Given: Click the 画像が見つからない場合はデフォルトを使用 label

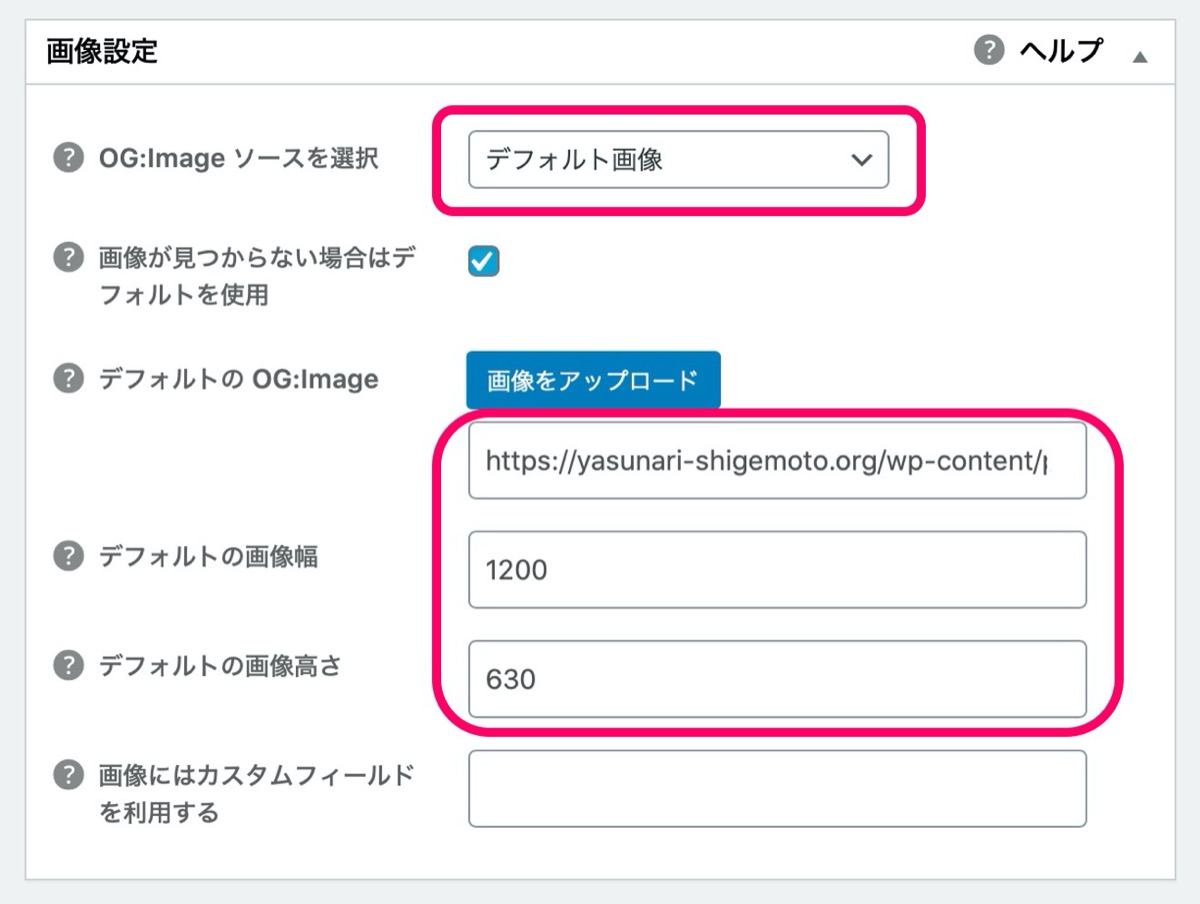Looking at the screenshot, I should pos(257,277).
